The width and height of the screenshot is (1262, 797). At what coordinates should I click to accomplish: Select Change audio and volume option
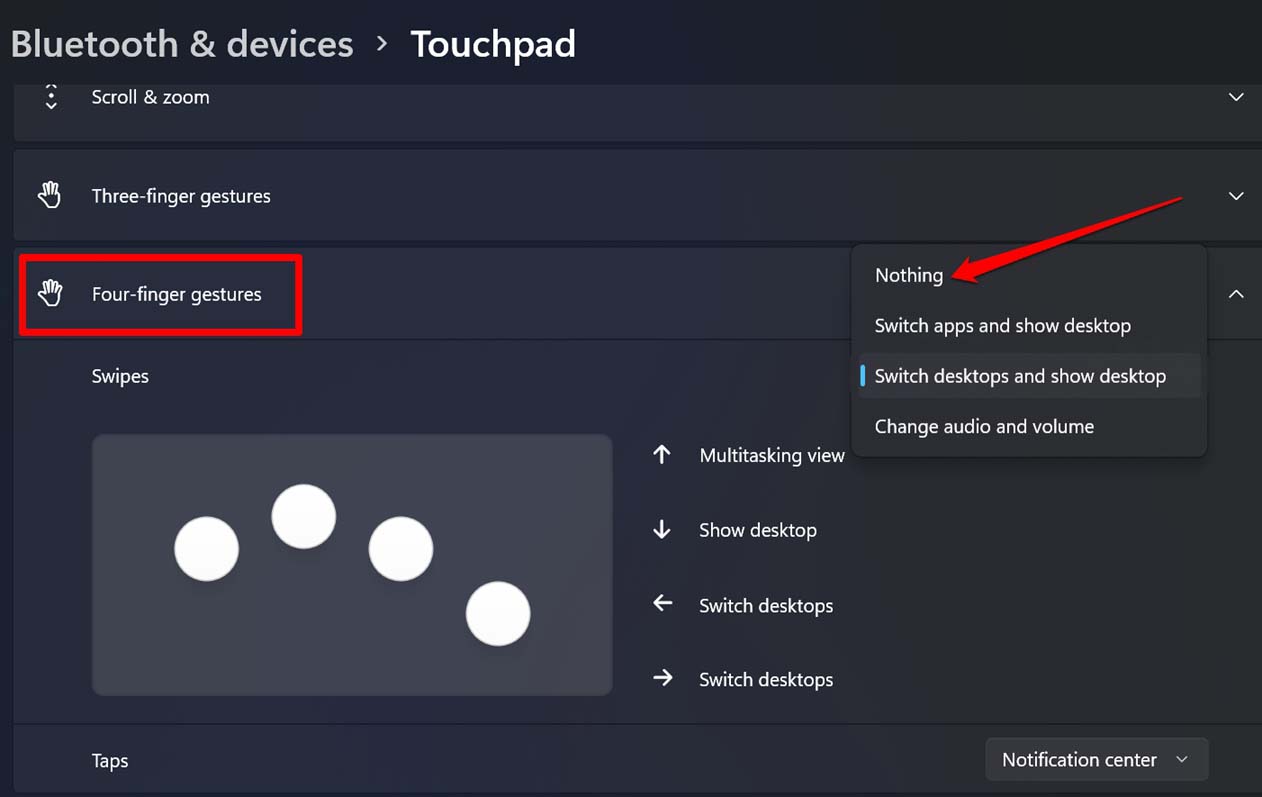coord(1030,426)
